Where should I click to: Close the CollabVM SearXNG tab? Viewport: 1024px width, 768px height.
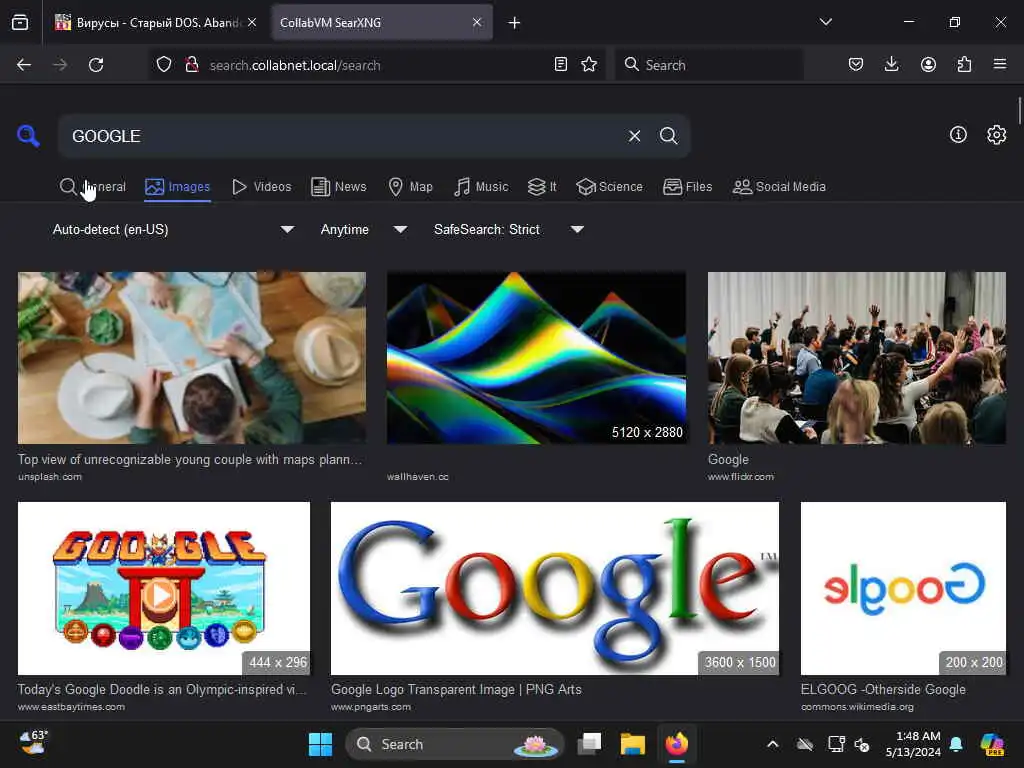477,22
